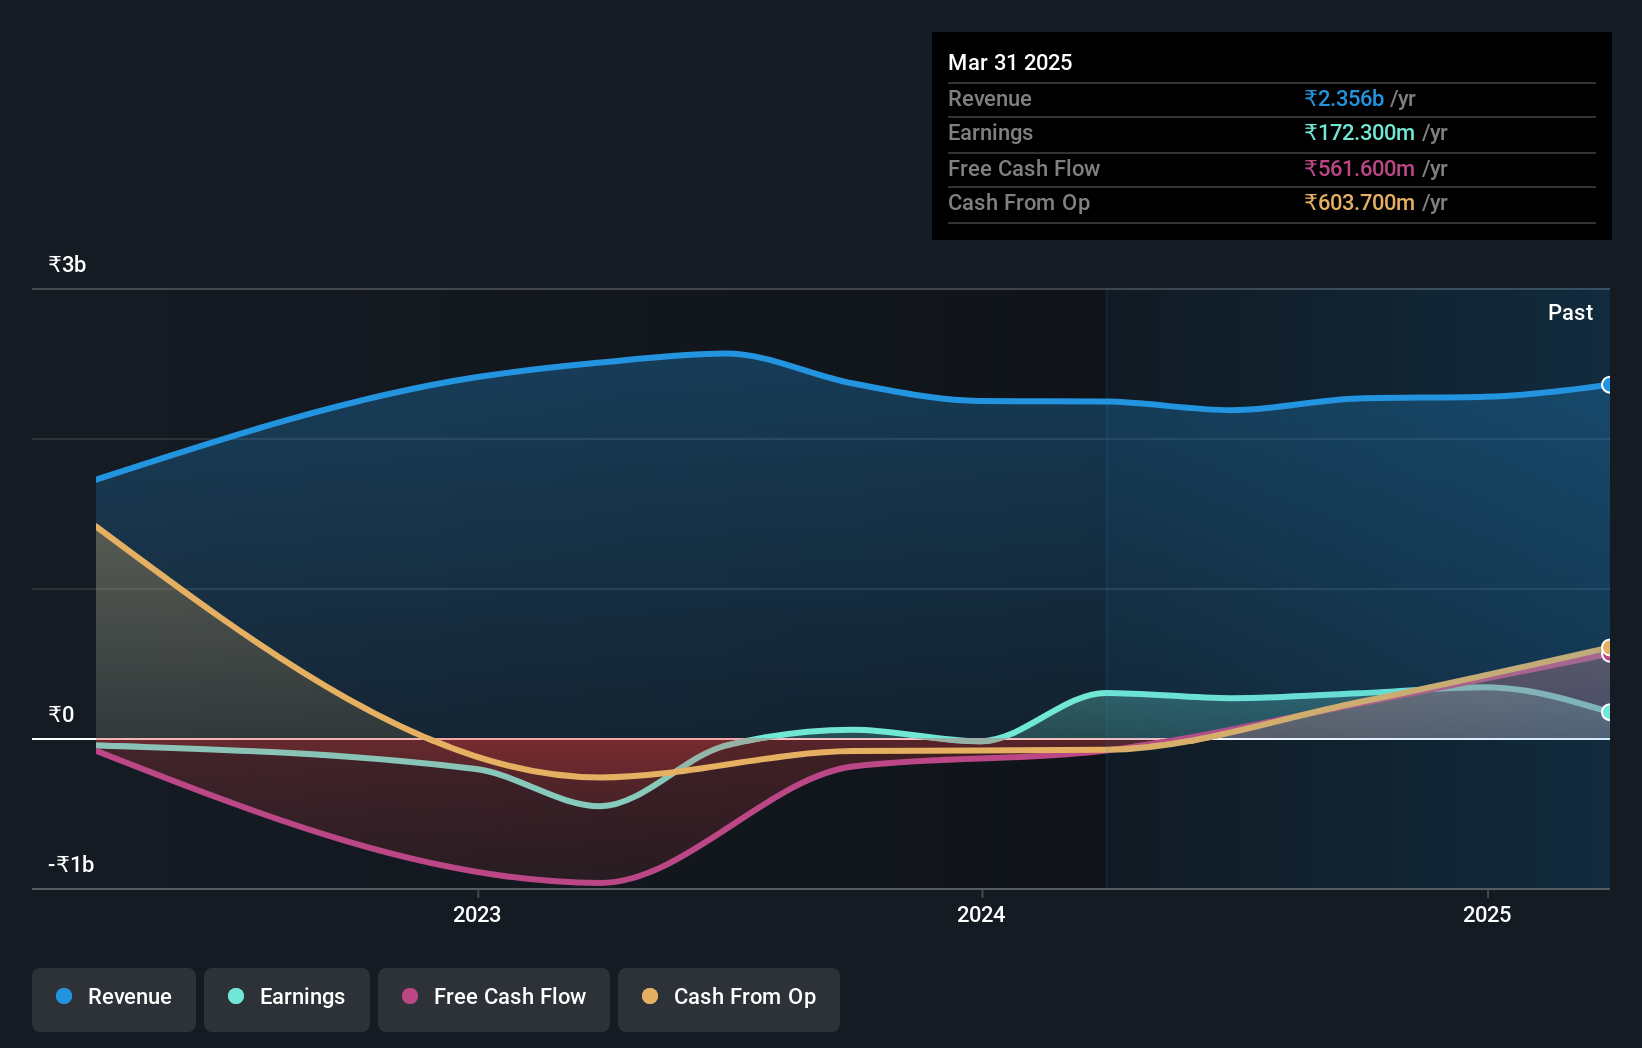This screenshot has width=1642, height=1048.
Task: Click the Earnings endpoint marker on chart
Action: coord(1607,712)
